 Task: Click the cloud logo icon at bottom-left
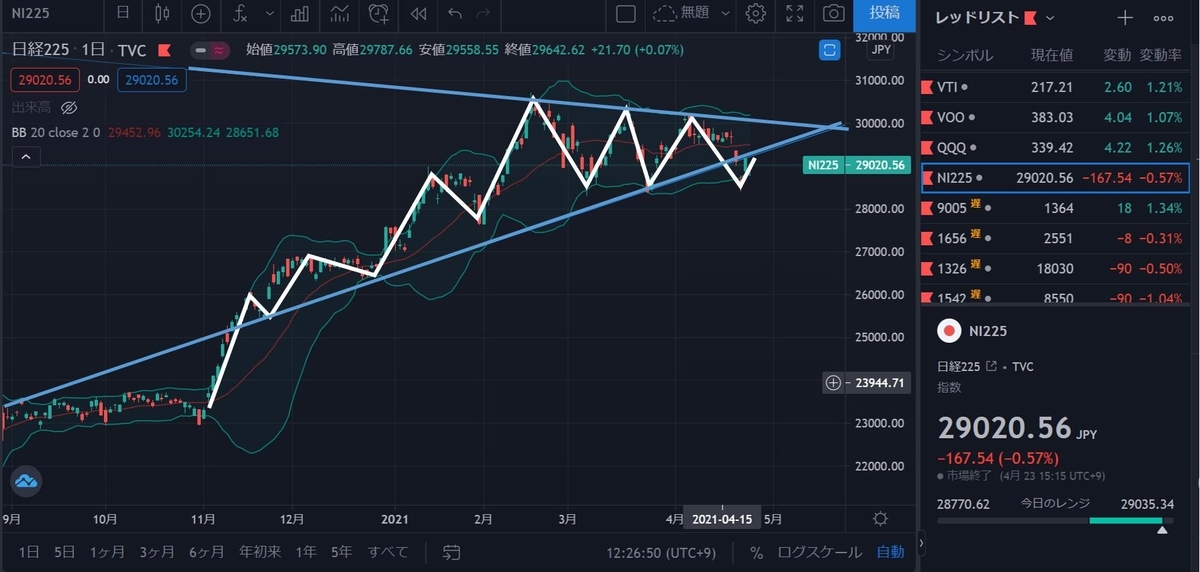click(x=26, y=481)
